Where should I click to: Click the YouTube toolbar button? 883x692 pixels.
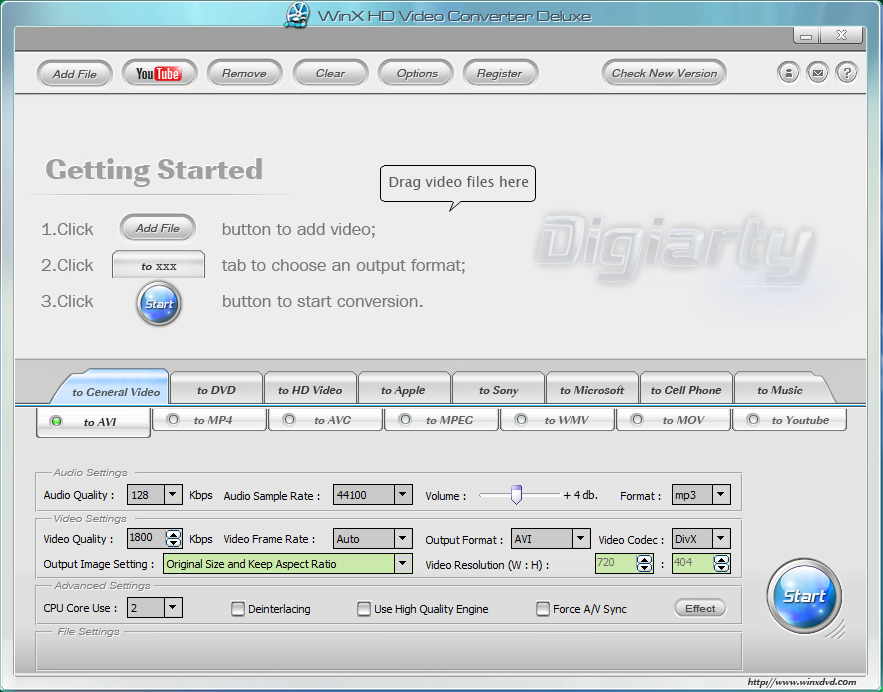click(x=159, y=73)
